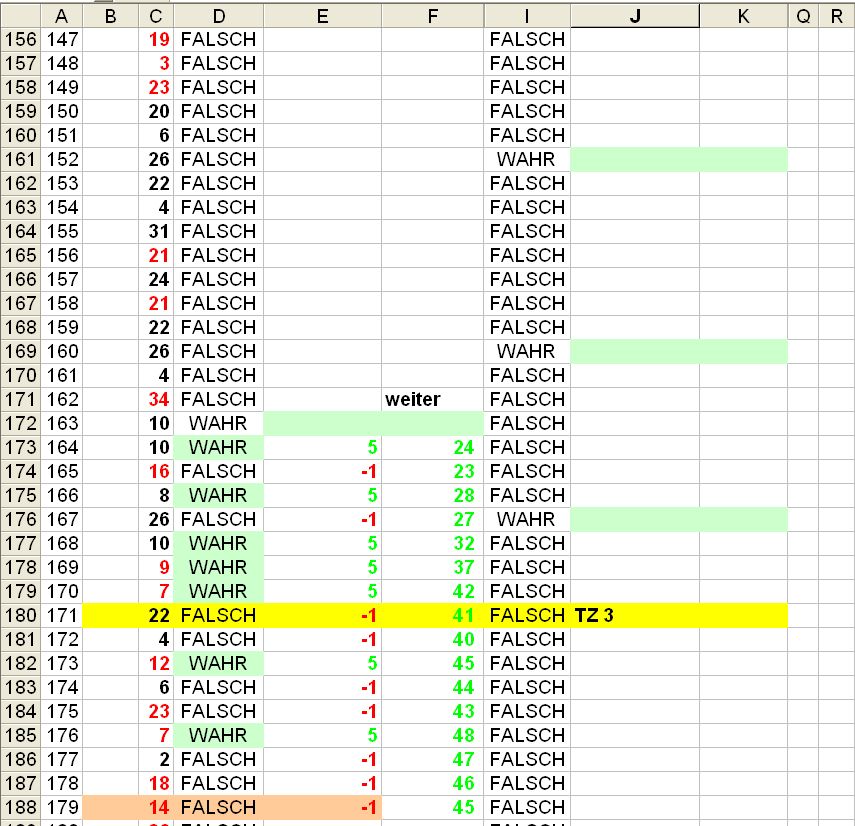855x826 pixels.
Task: Click FALSCH in column D of row 160
Action: pos(219,135)
